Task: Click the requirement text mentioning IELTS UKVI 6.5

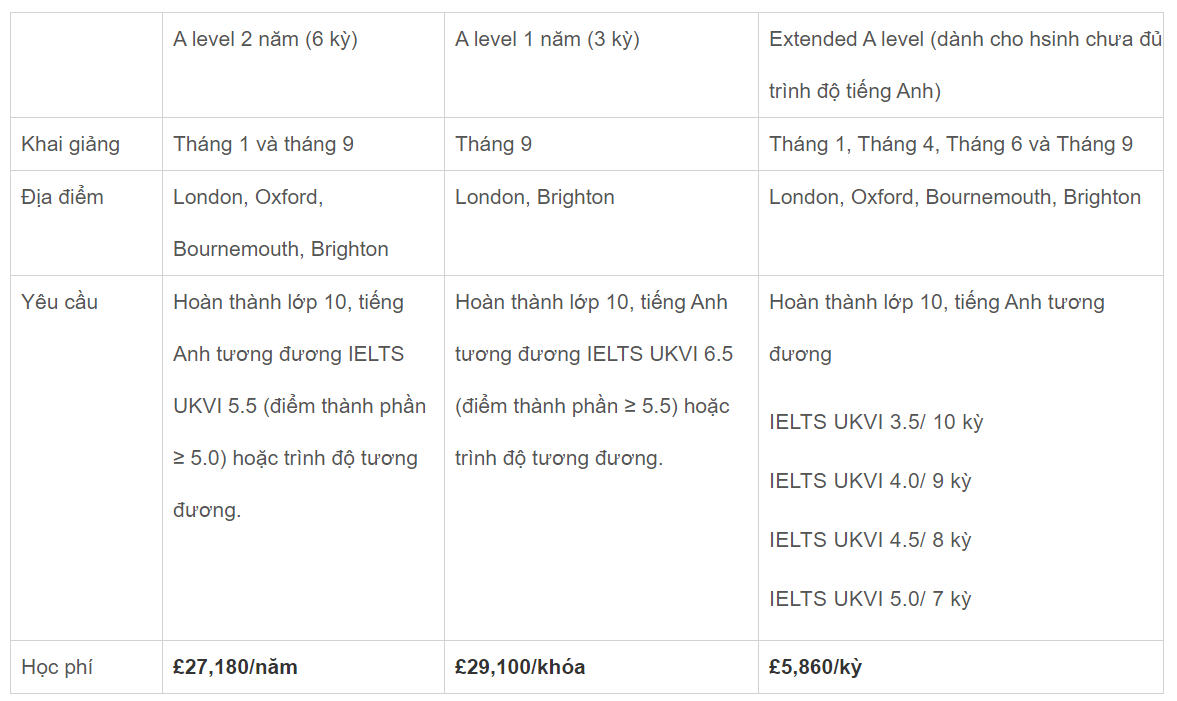Action: pyautogui.click(x=593, y=380)
